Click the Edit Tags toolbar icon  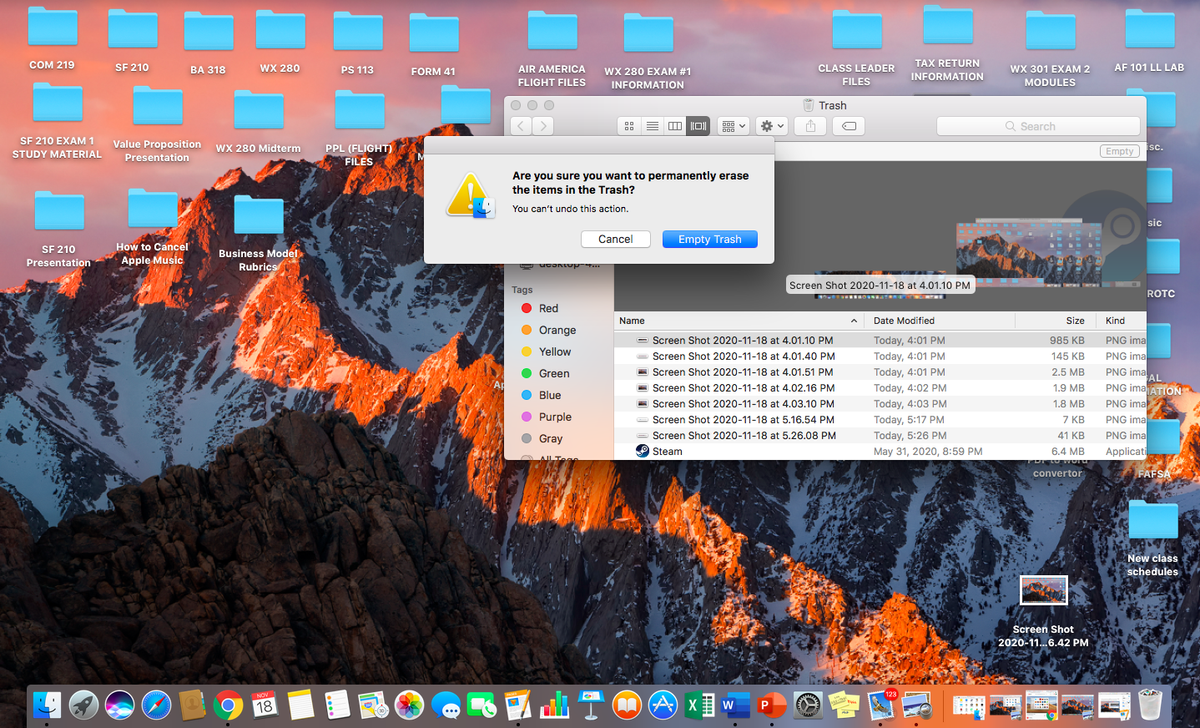click(846, 126)
